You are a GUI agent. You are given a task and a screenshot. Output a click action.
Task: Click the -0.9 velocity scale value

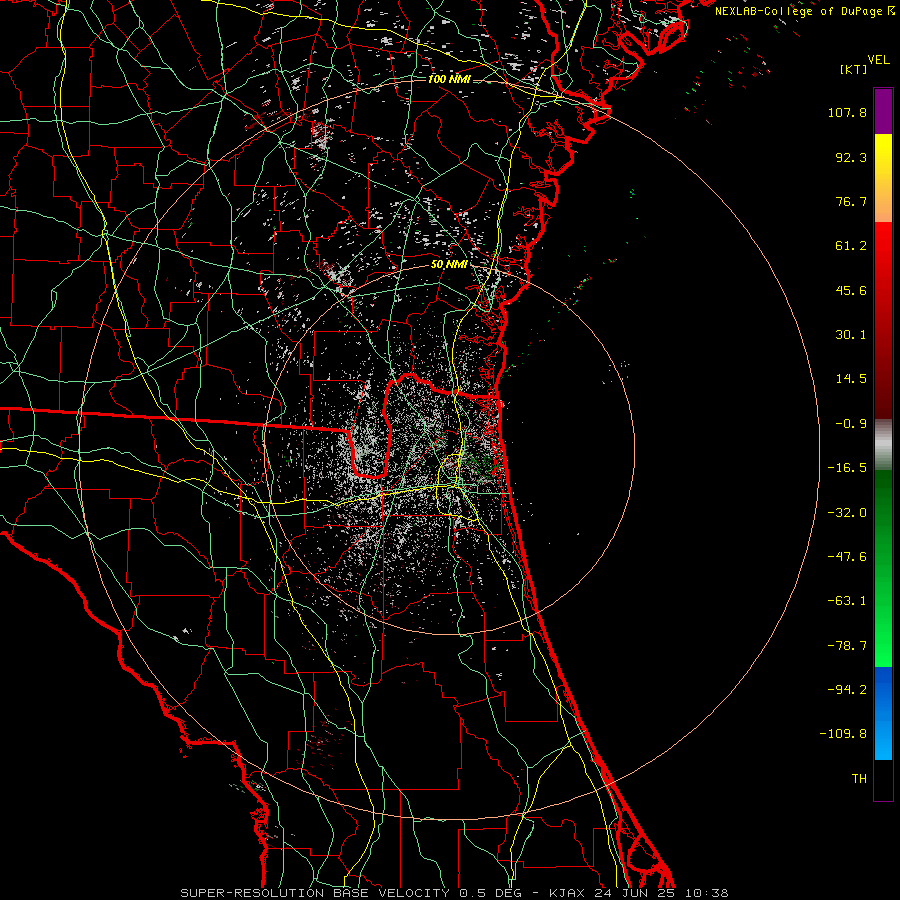tap(851, 424)
